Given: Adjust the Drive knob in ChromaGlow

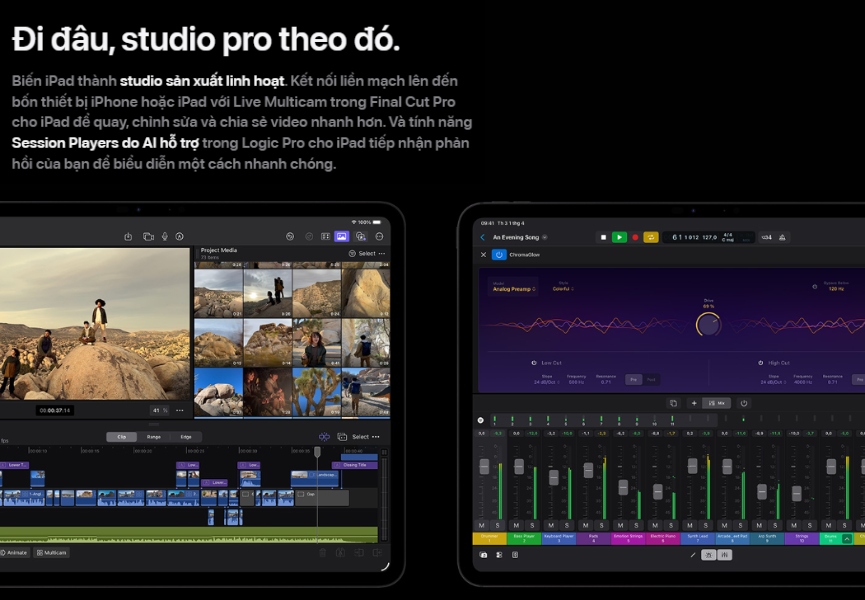Looking at the screenshot, I should (x=708, y=325).
